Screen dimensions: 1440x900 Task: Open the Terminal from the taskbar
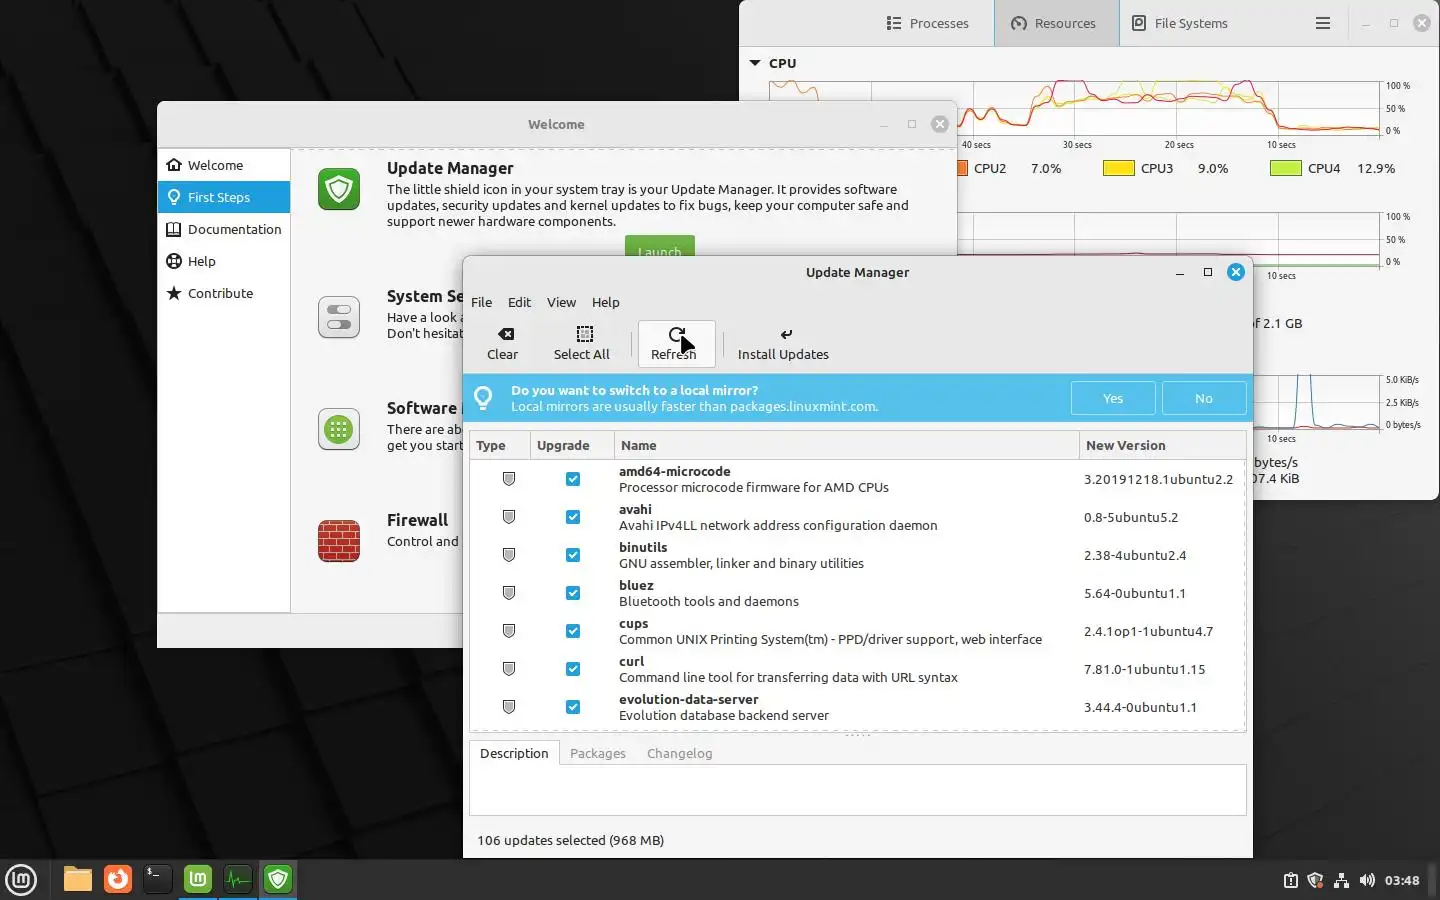pyautogui.click(x=158, y=879)
